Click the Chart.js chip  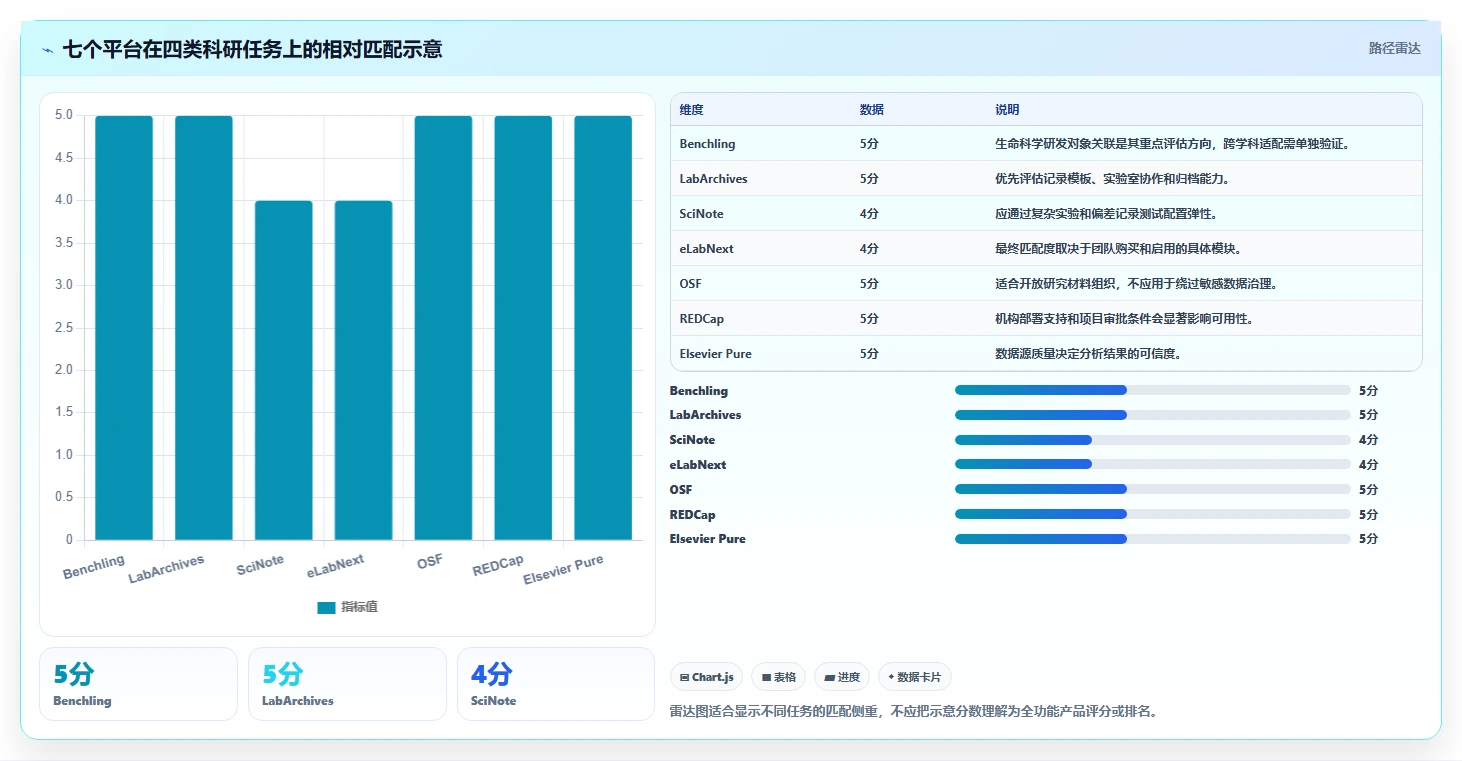[706, 677]
